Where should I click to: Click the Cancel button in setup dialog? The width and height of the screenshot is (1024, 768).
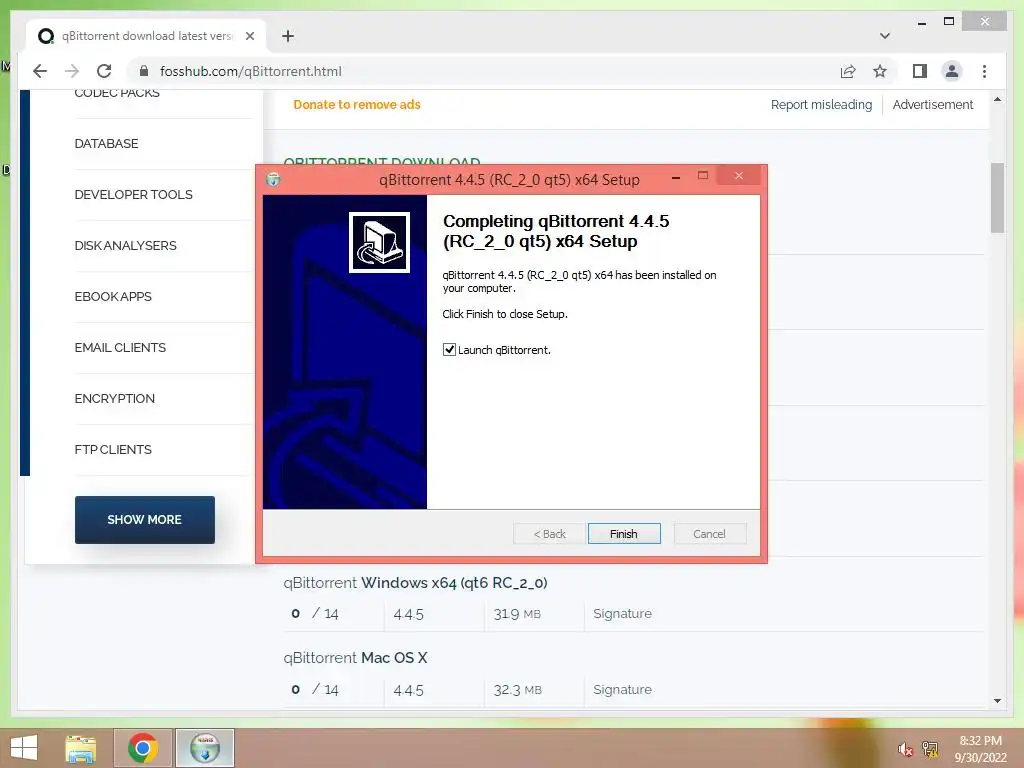pyautogui.click(x=709, y=534)
